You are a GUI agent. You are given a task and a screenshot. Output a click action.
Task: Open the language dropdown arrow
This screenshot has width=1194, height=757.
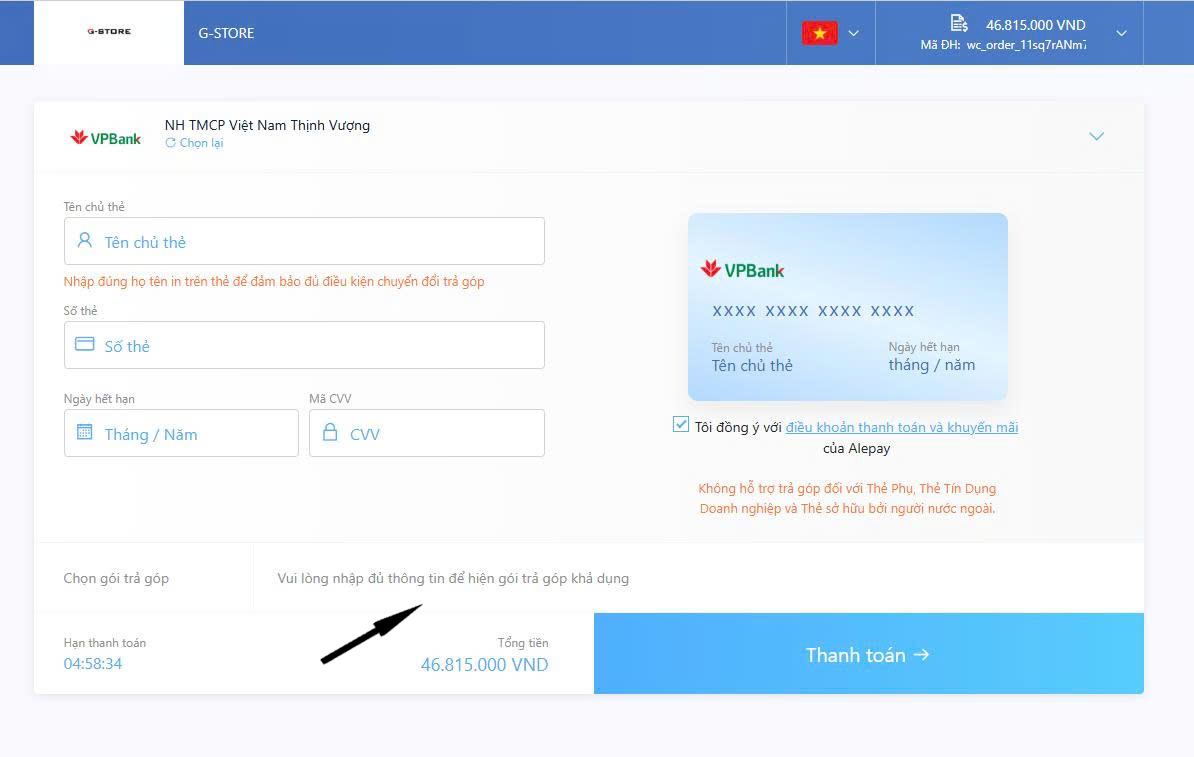click(854, 33)
